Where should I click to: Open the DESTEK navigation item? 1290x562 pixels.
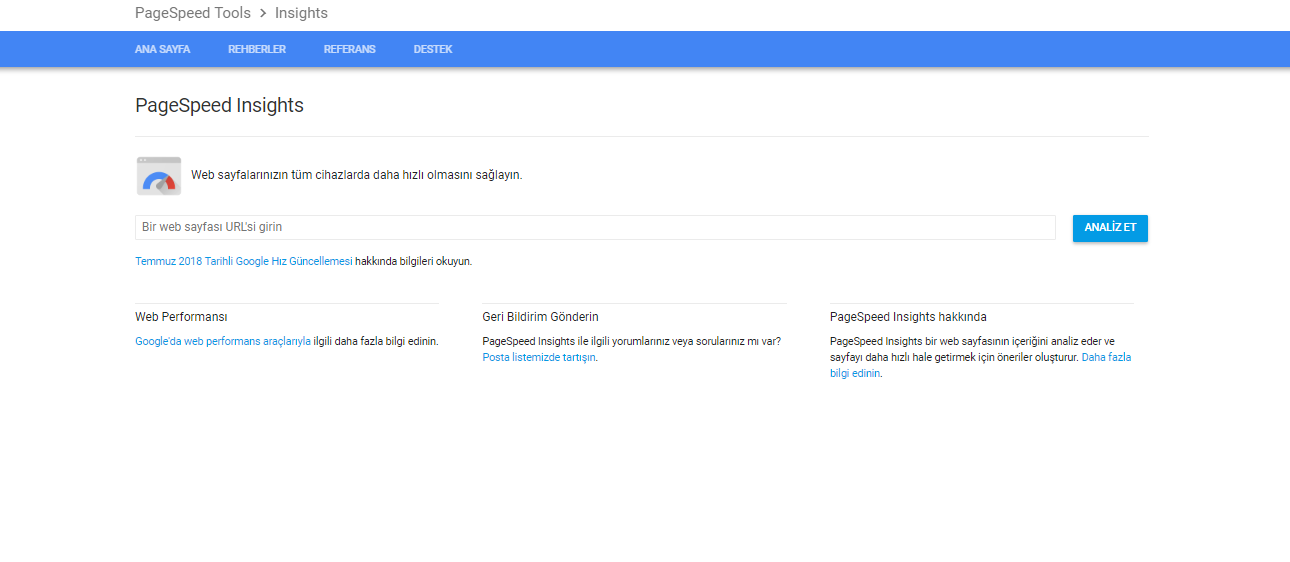coord(433,49)
